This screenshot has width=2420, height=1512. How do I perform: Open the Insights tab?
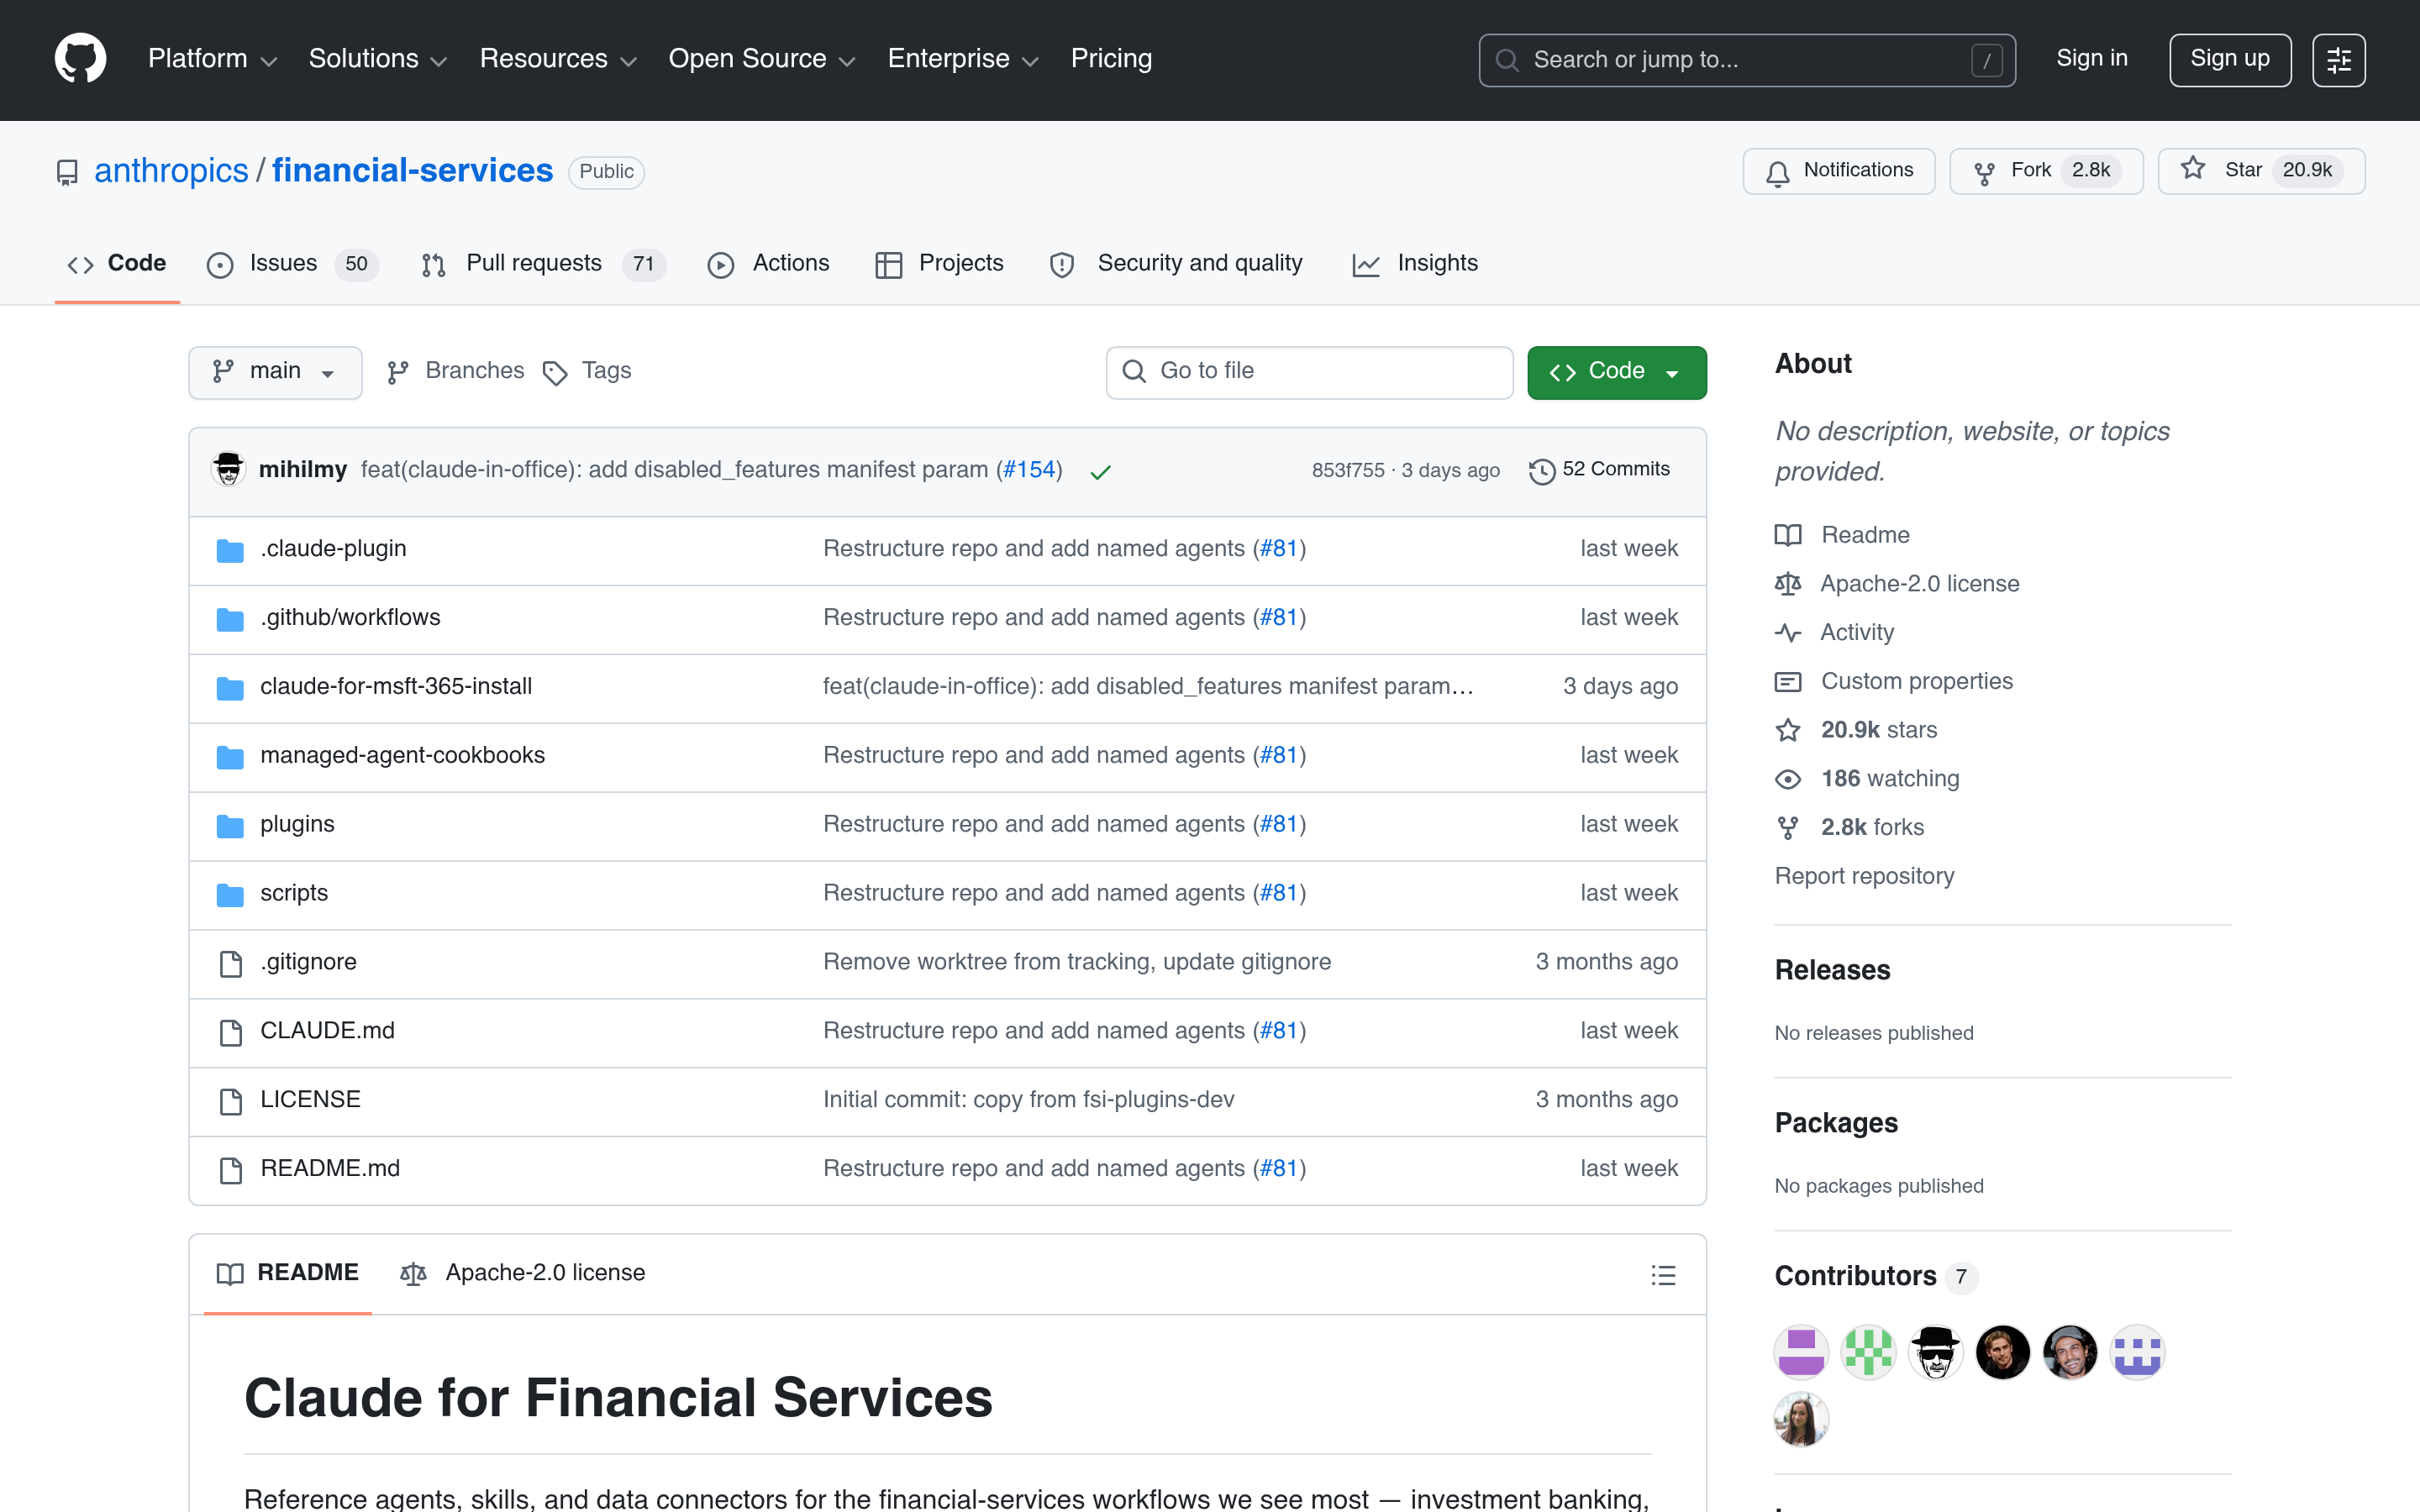point(1414,264)
